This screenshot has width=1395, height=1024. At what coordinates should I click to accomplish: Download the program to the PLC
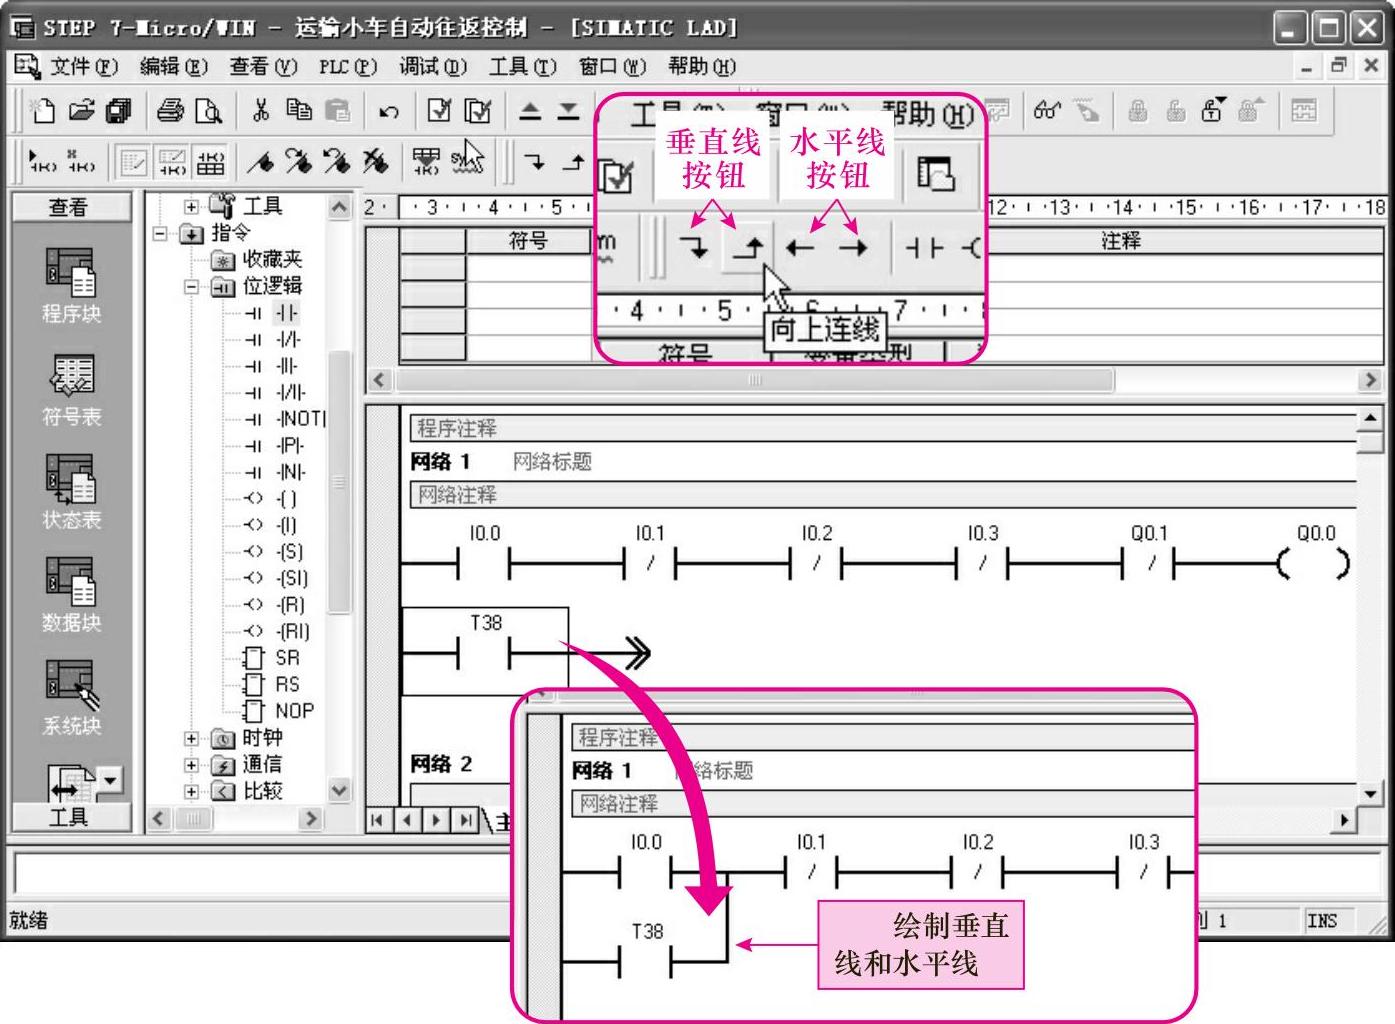pos(568,111)
